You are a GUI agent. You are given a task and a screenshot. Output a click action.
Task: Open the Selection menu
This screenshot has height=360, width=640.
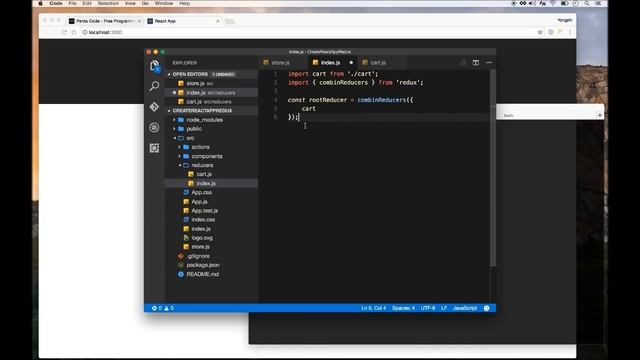(108, 3)
